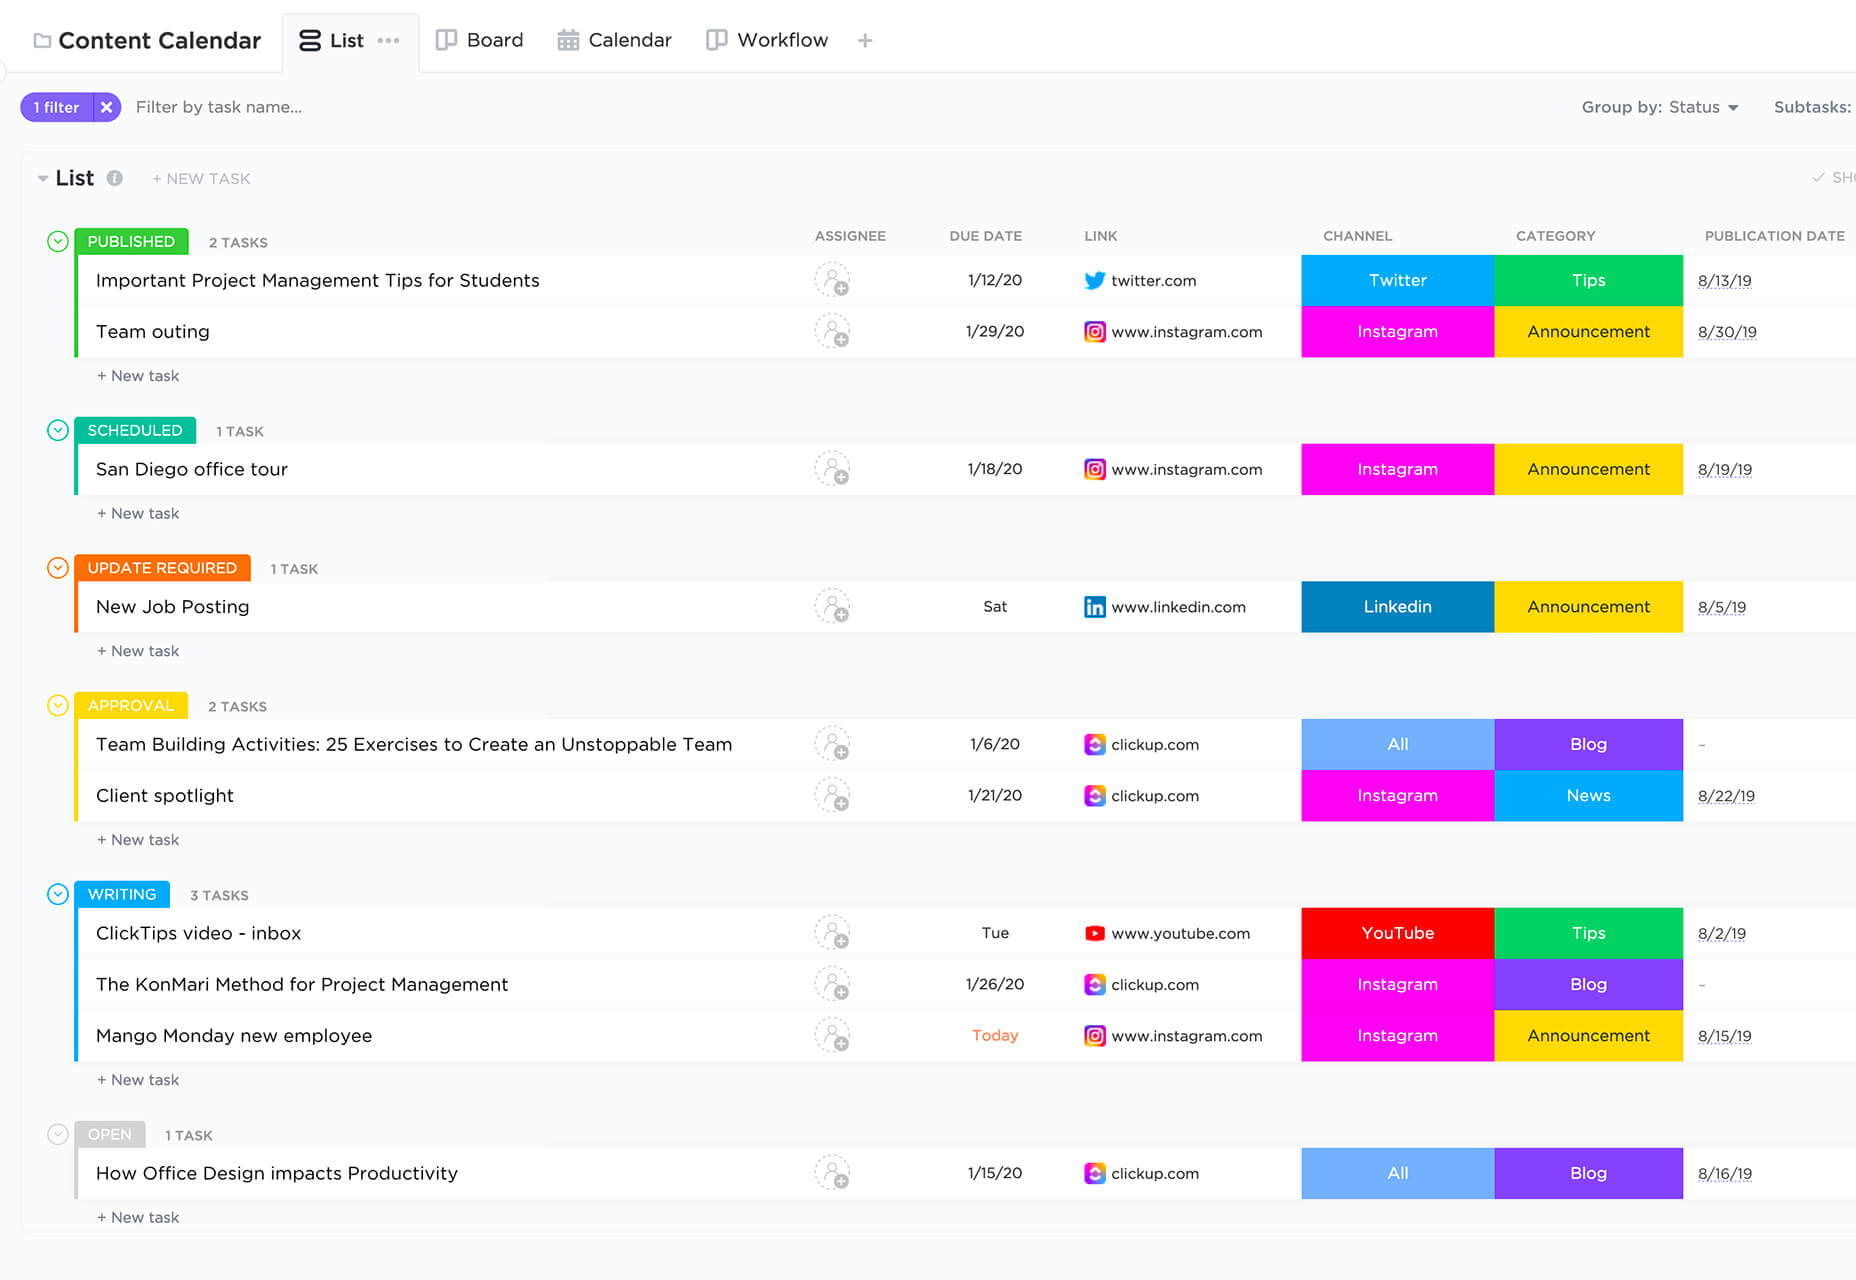Clear the active 1 filter with X
This screenshot has width=1856, height=1280.
[107, 107]
